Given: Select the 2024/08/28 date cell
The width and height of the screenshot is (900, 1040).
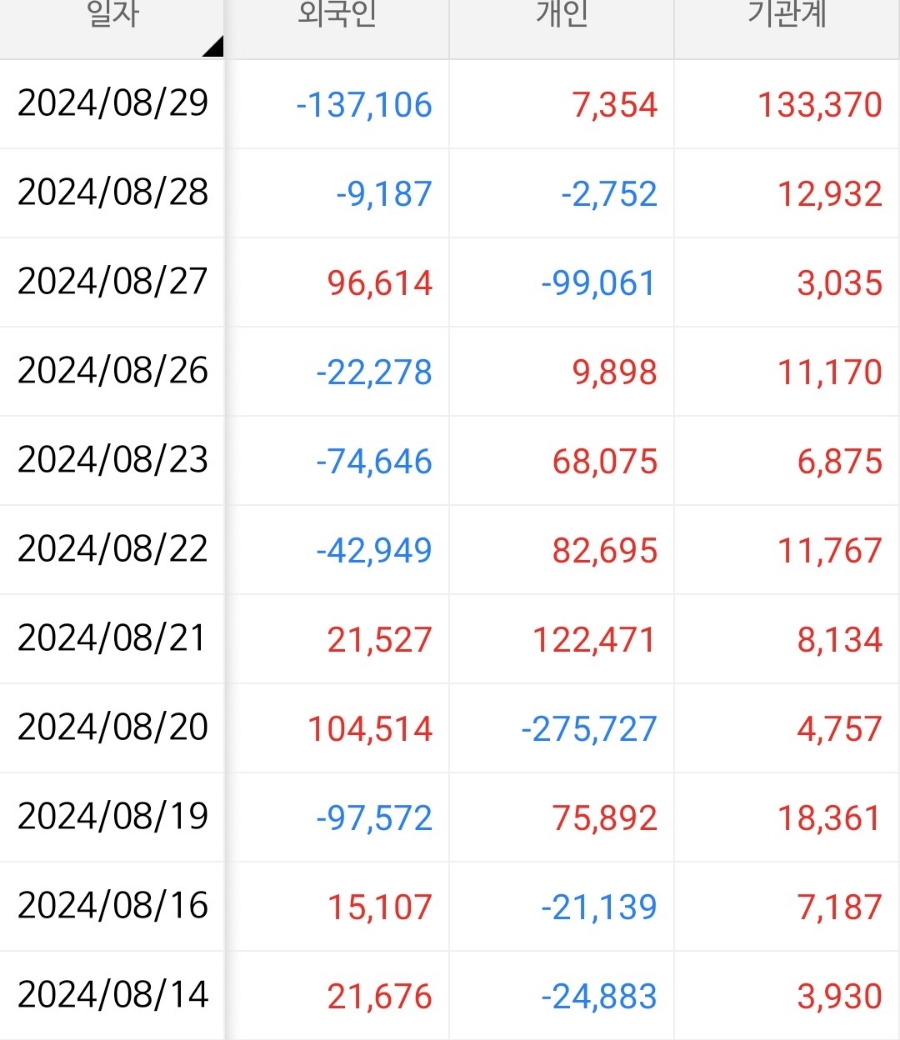Looking at the screenshot, I should [x=113, y=192].
